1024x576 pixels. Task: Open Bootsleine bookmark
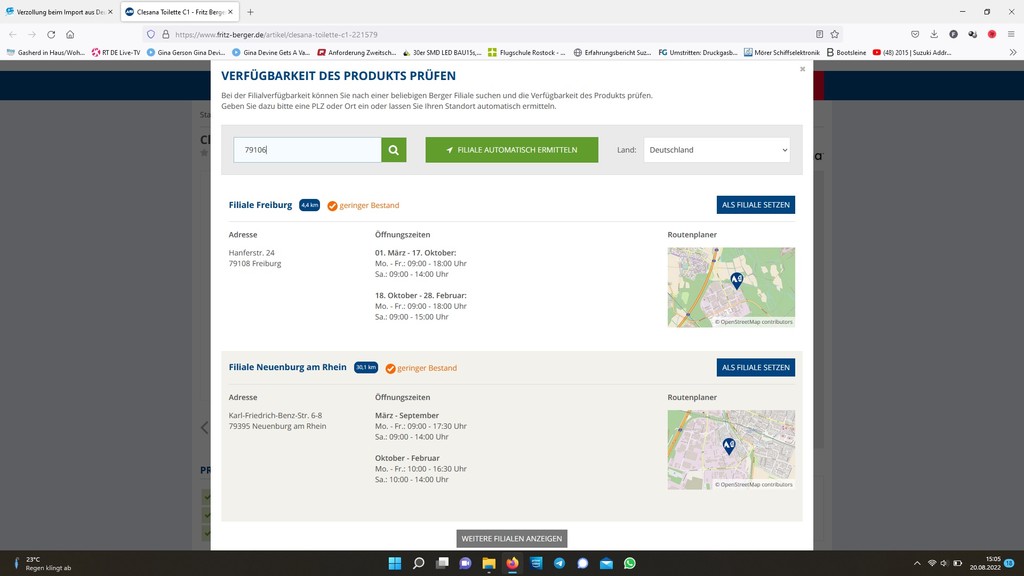(x=846, y=52)
